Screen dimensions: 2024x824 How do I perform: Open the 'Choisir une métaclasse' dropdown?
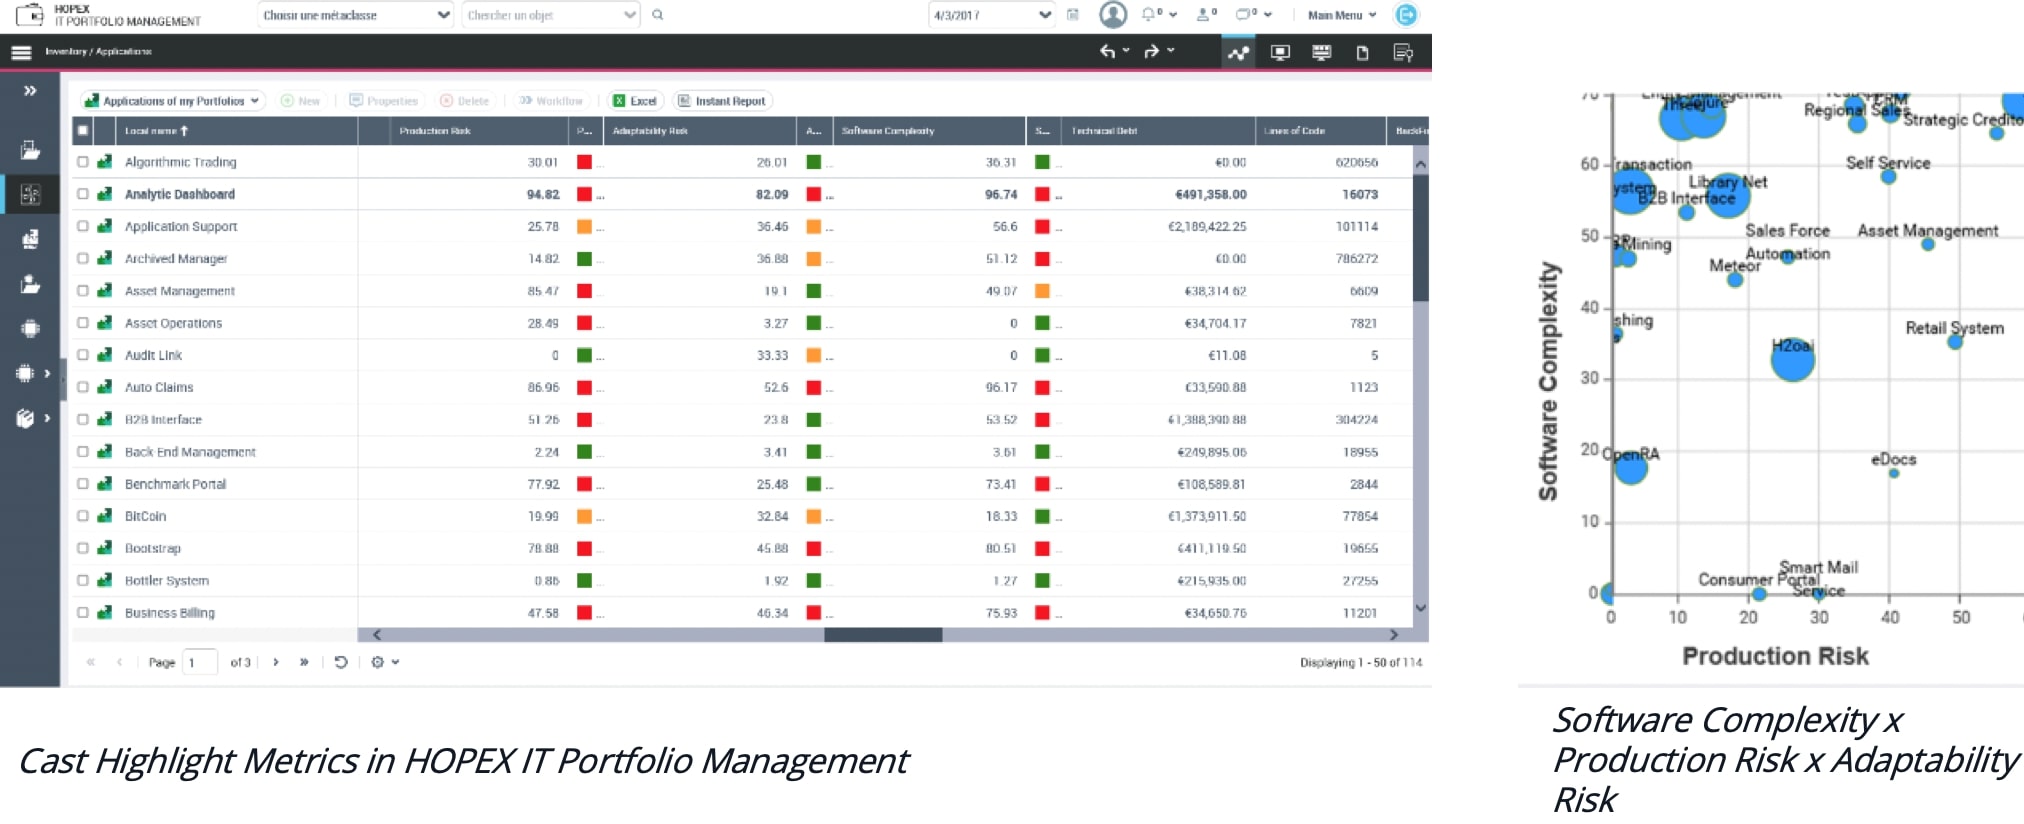tap(355, 15)
